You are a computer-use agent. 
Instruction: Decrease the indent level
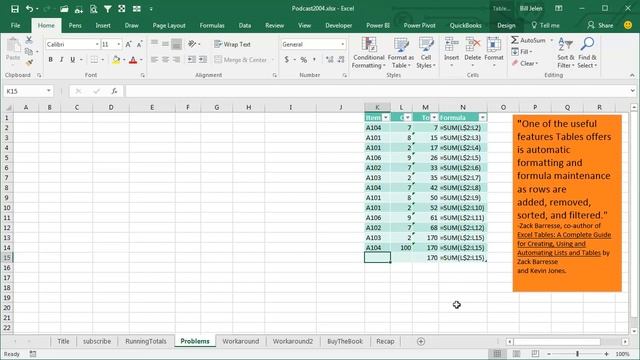[191, 60]
